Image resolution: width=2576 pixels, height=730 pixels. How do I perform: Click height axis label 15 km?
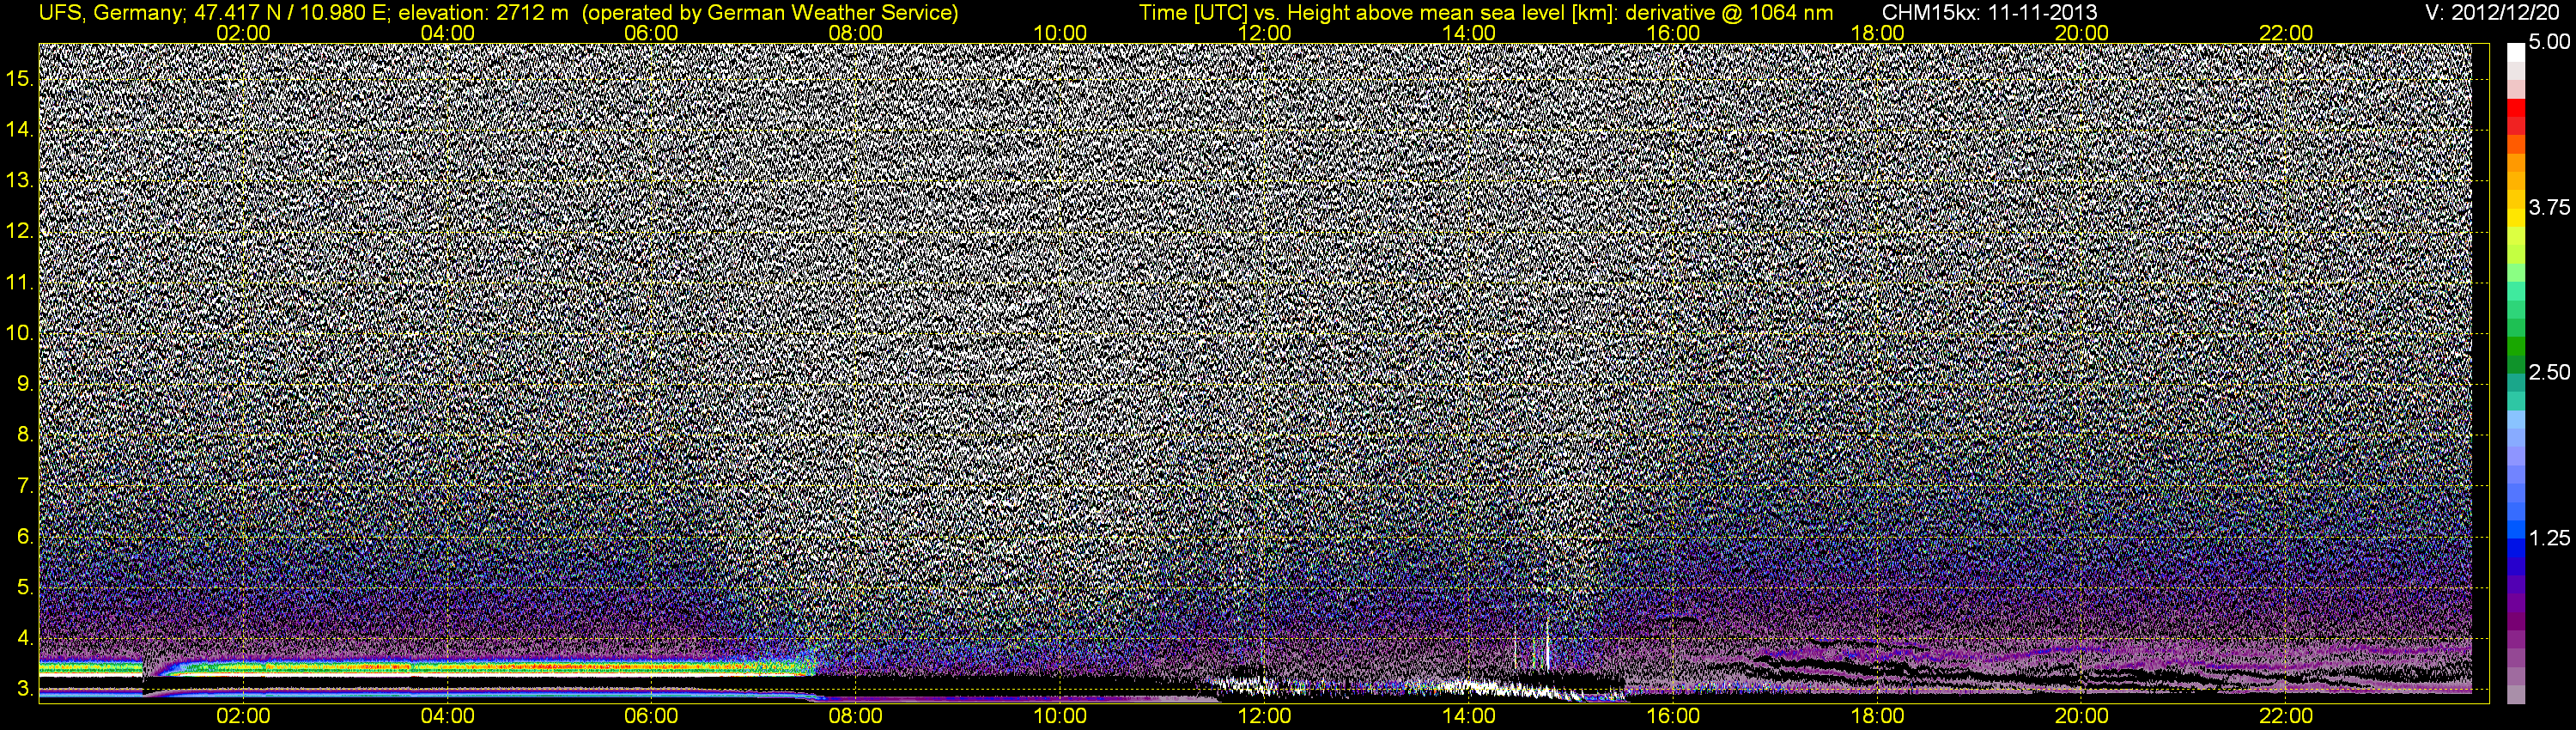click(x=19, y=79)
